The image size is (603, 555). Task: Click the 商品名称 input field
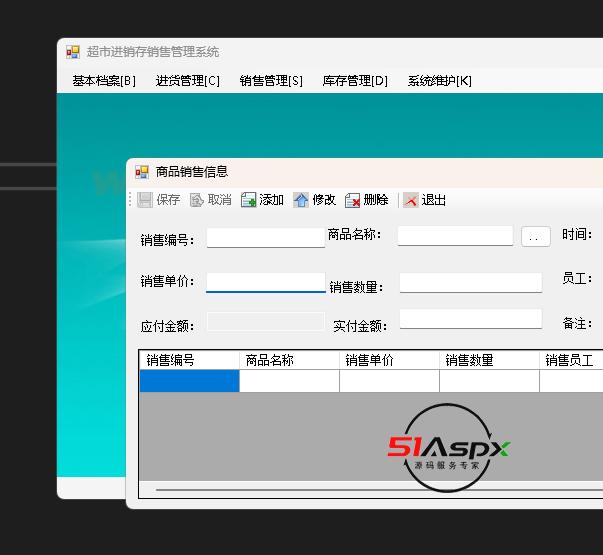click(x=455, y=235)
